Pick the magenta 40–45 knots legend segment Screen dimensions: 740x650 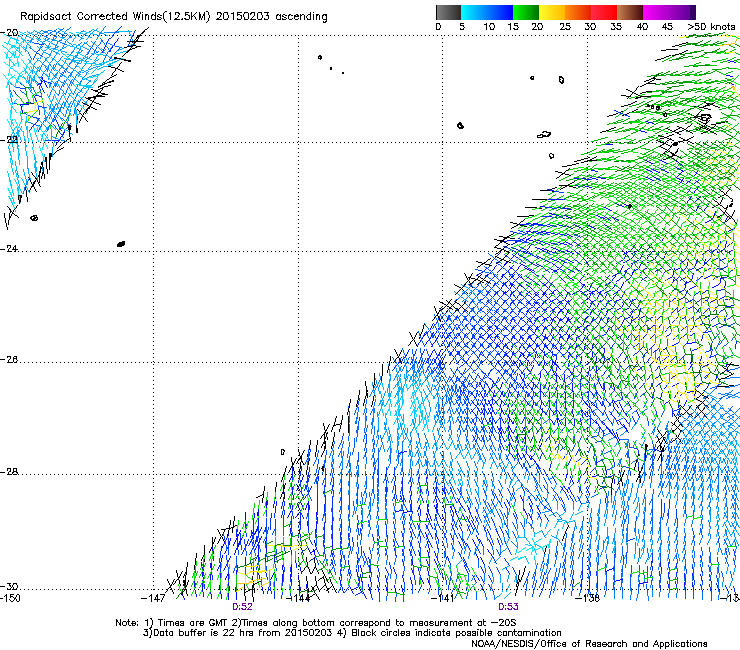656,12
